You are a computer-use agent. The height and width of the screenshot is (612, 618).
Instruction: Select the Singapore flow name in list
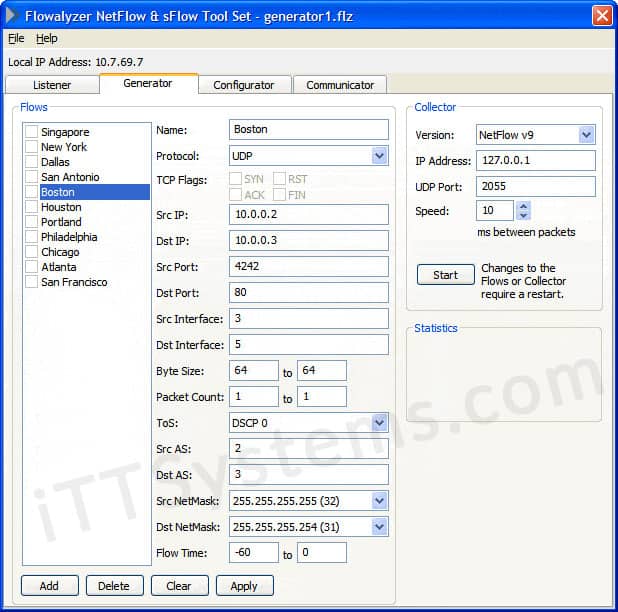[x=65, y=132]
